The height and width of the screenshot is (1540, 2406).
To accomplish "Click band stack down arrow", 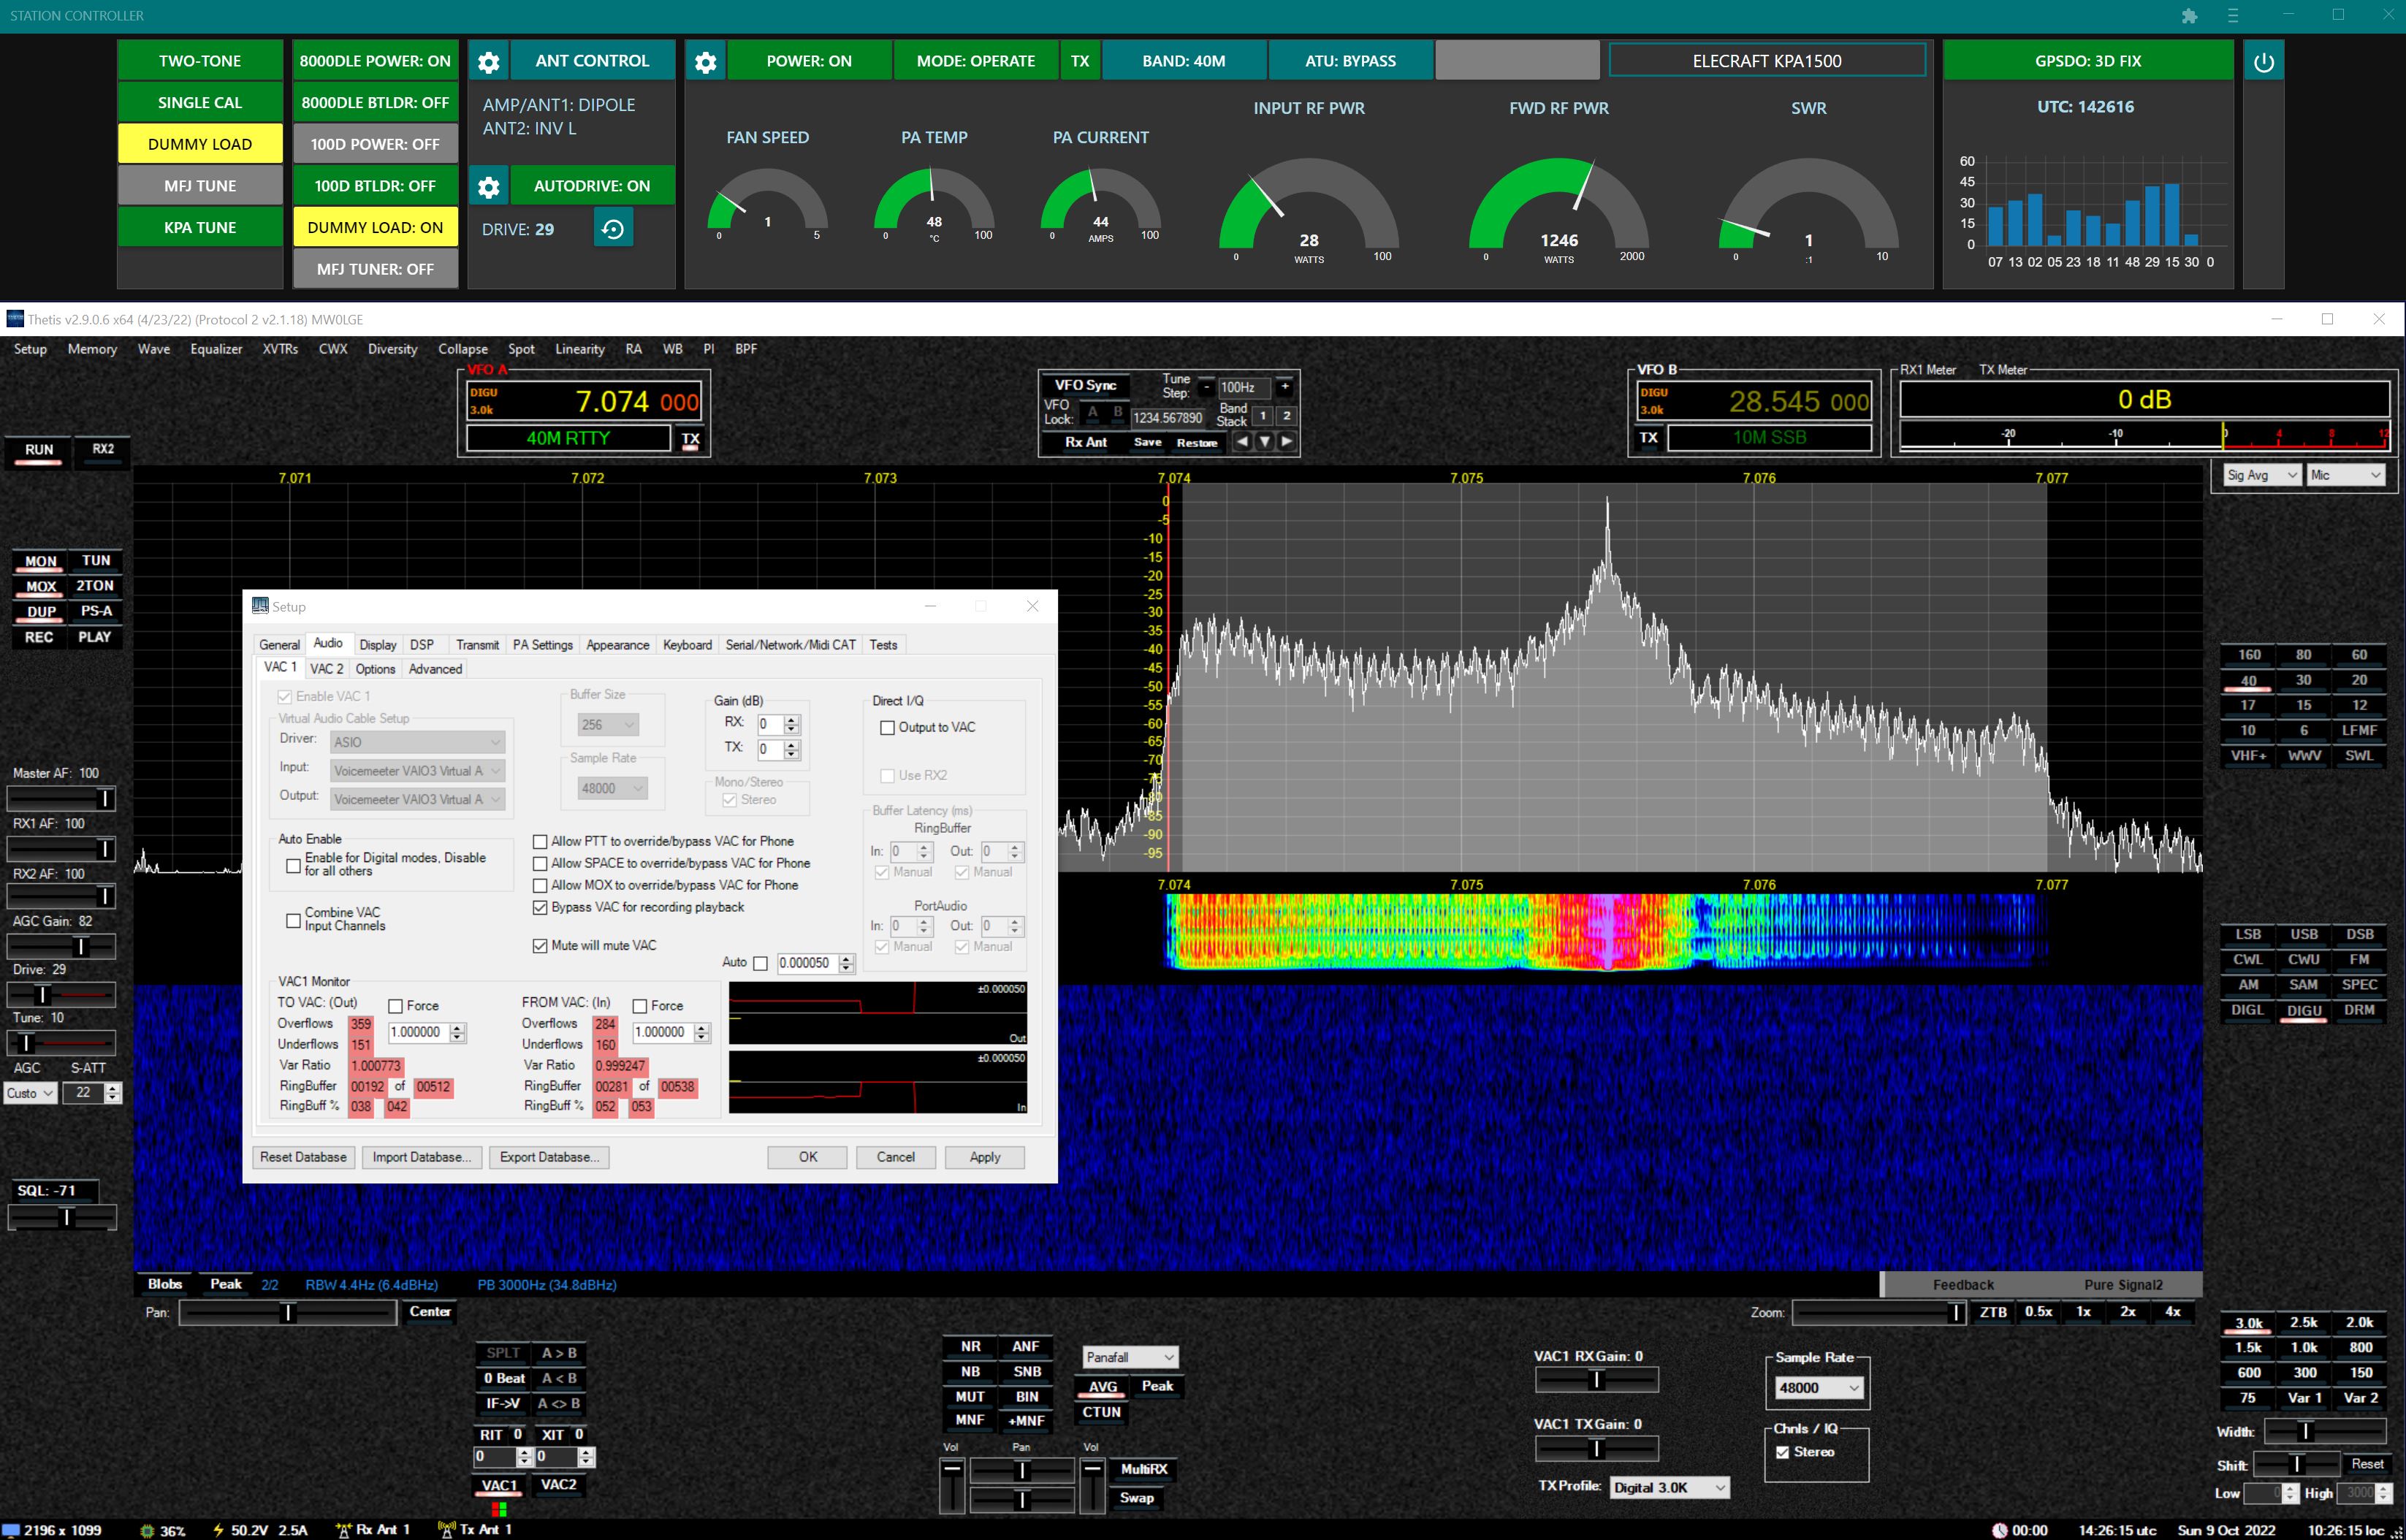I will point(1264,441).
